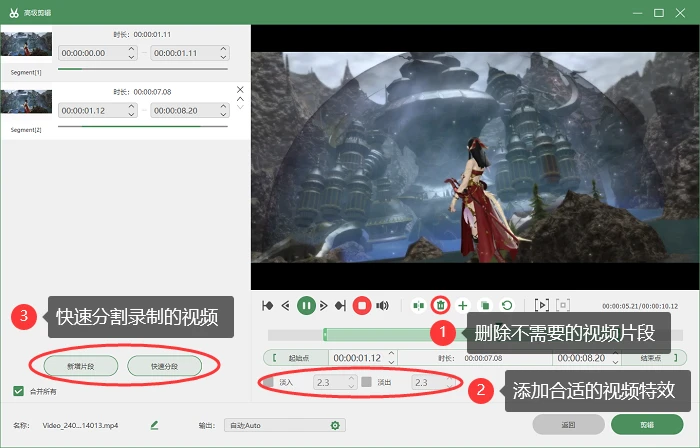This screenshot has width=700, height=448.
Task: Add a new segment with the plus icon
Action: [x=462, y=306]
